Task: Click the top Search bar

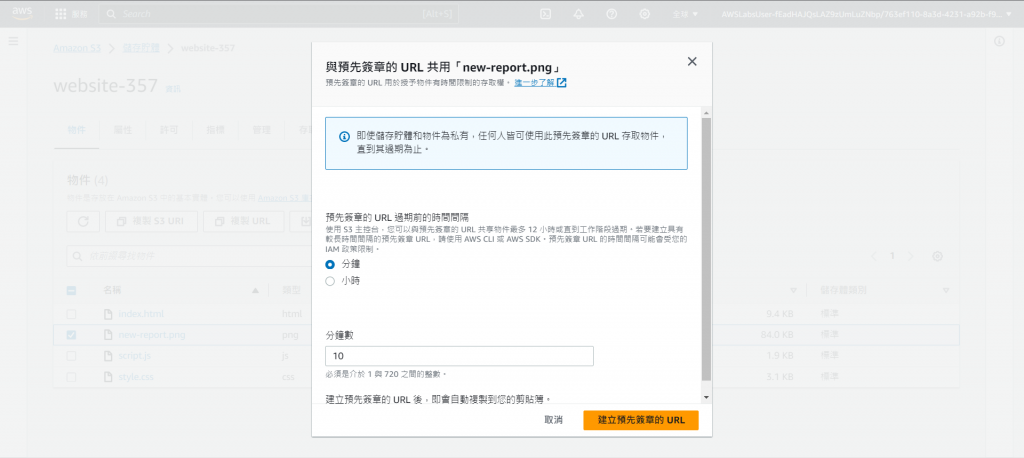Action: [278, 14]
